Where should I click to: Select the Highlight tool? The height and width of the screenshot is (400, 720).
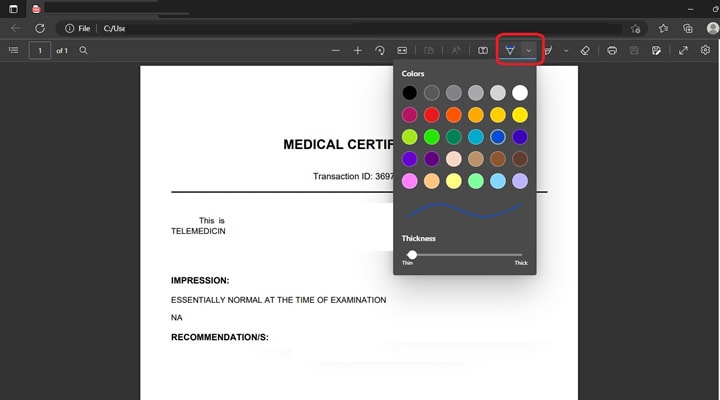click(x=548, y=51)
